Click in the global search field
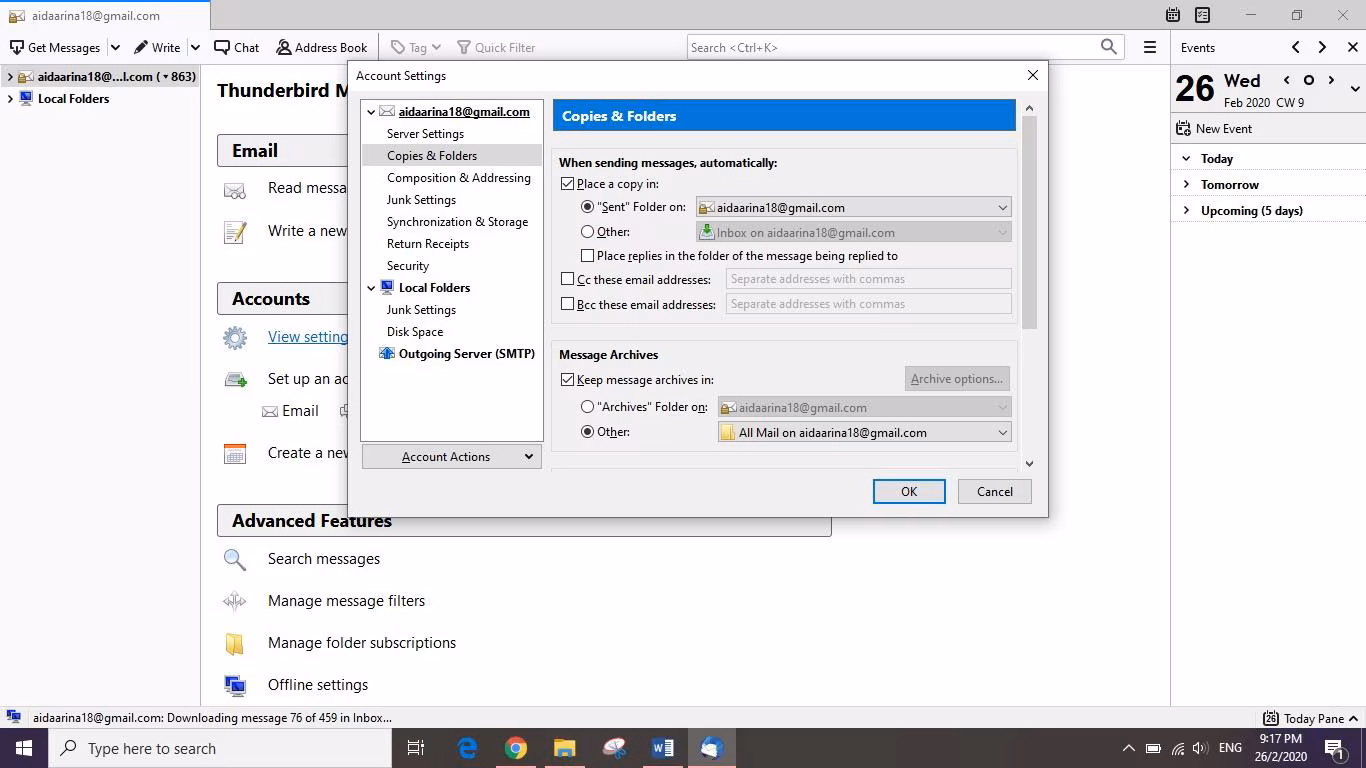This screenshot has width=1366, height=768. click(x=893, y=47)
